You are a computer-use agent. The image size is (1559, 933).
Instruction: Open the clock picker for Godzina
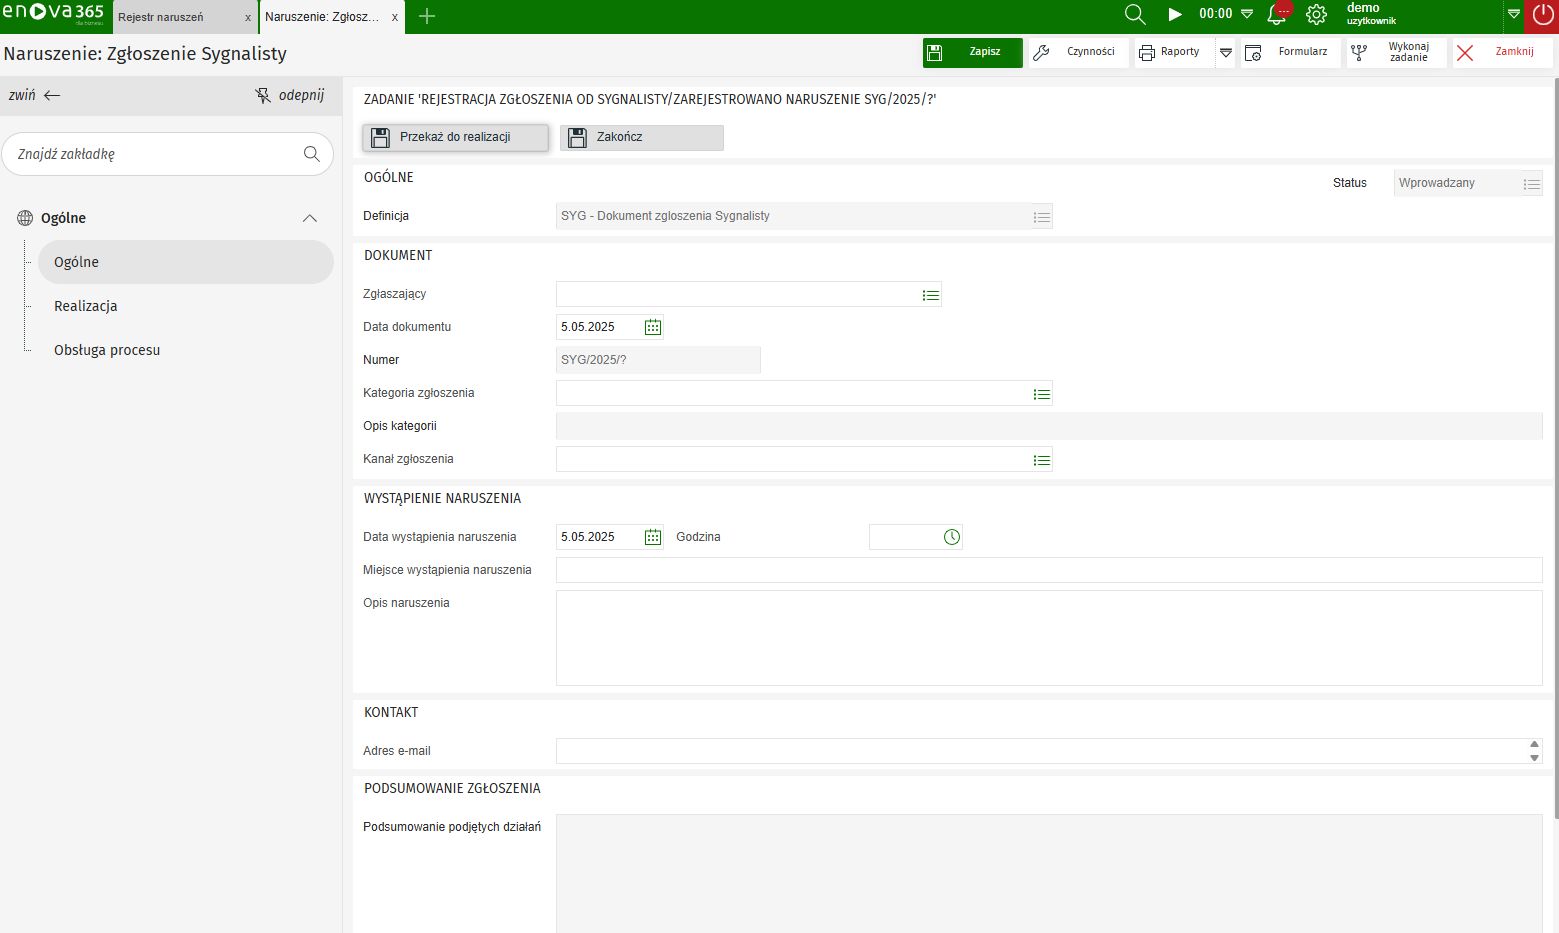(x=951, y=537)
